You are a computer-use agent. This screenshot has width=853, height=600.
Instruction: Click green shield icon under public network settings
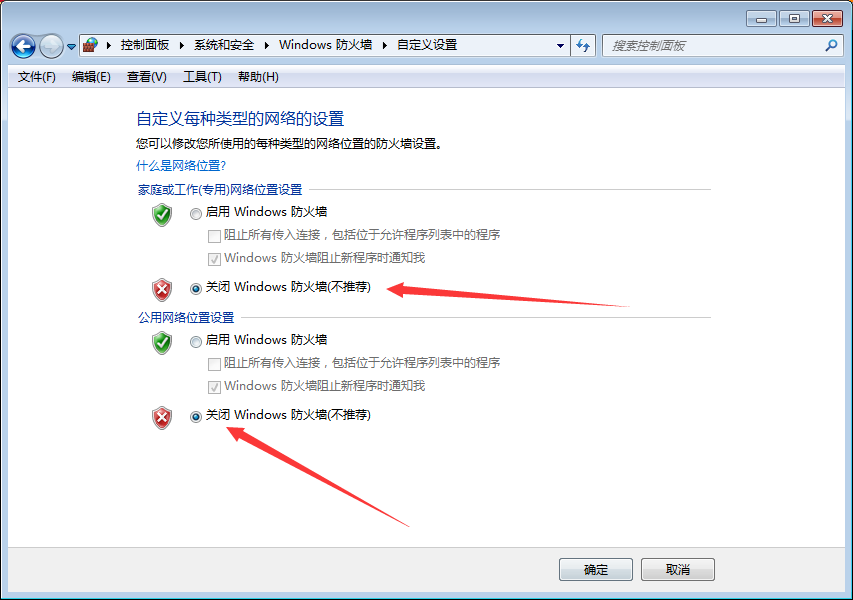(162, 343)
